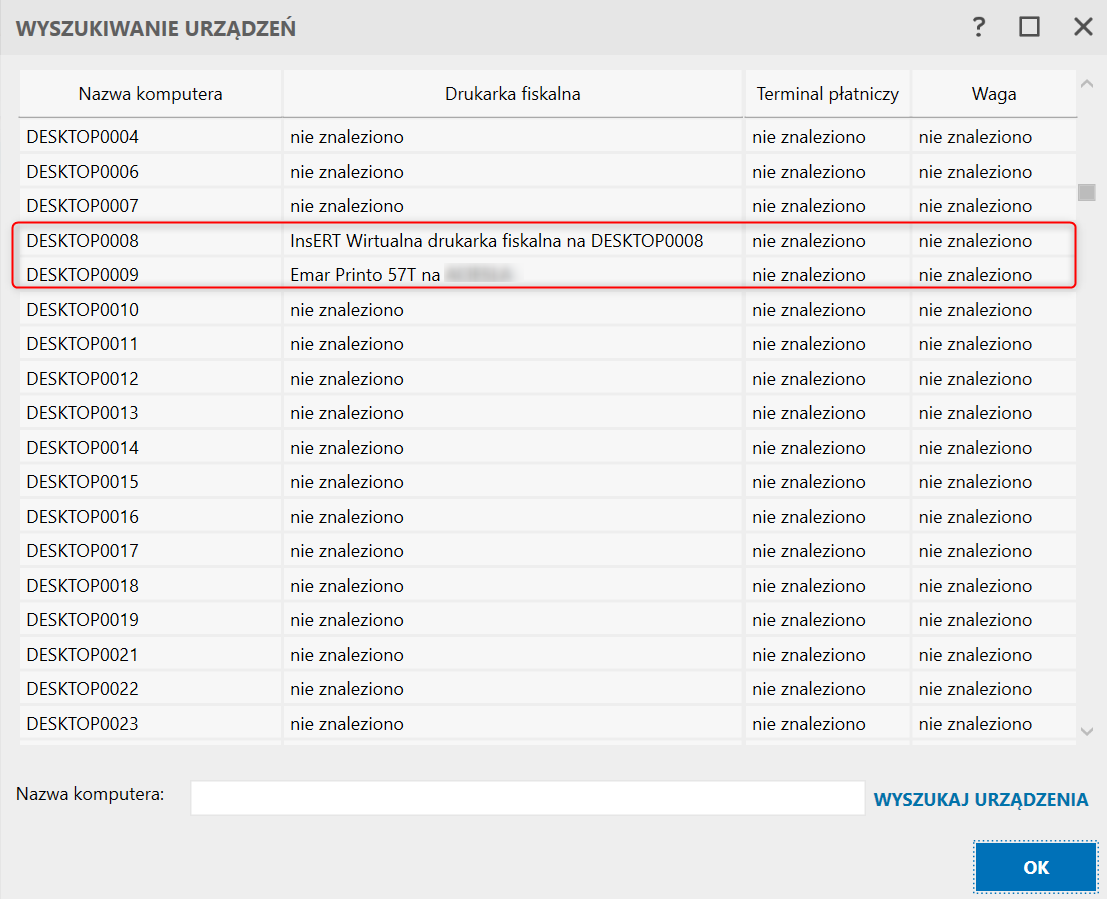This screenshot has height=899, width=1107.
Task: Click the scrollbar up arrow
Action: pos(1087,84)
